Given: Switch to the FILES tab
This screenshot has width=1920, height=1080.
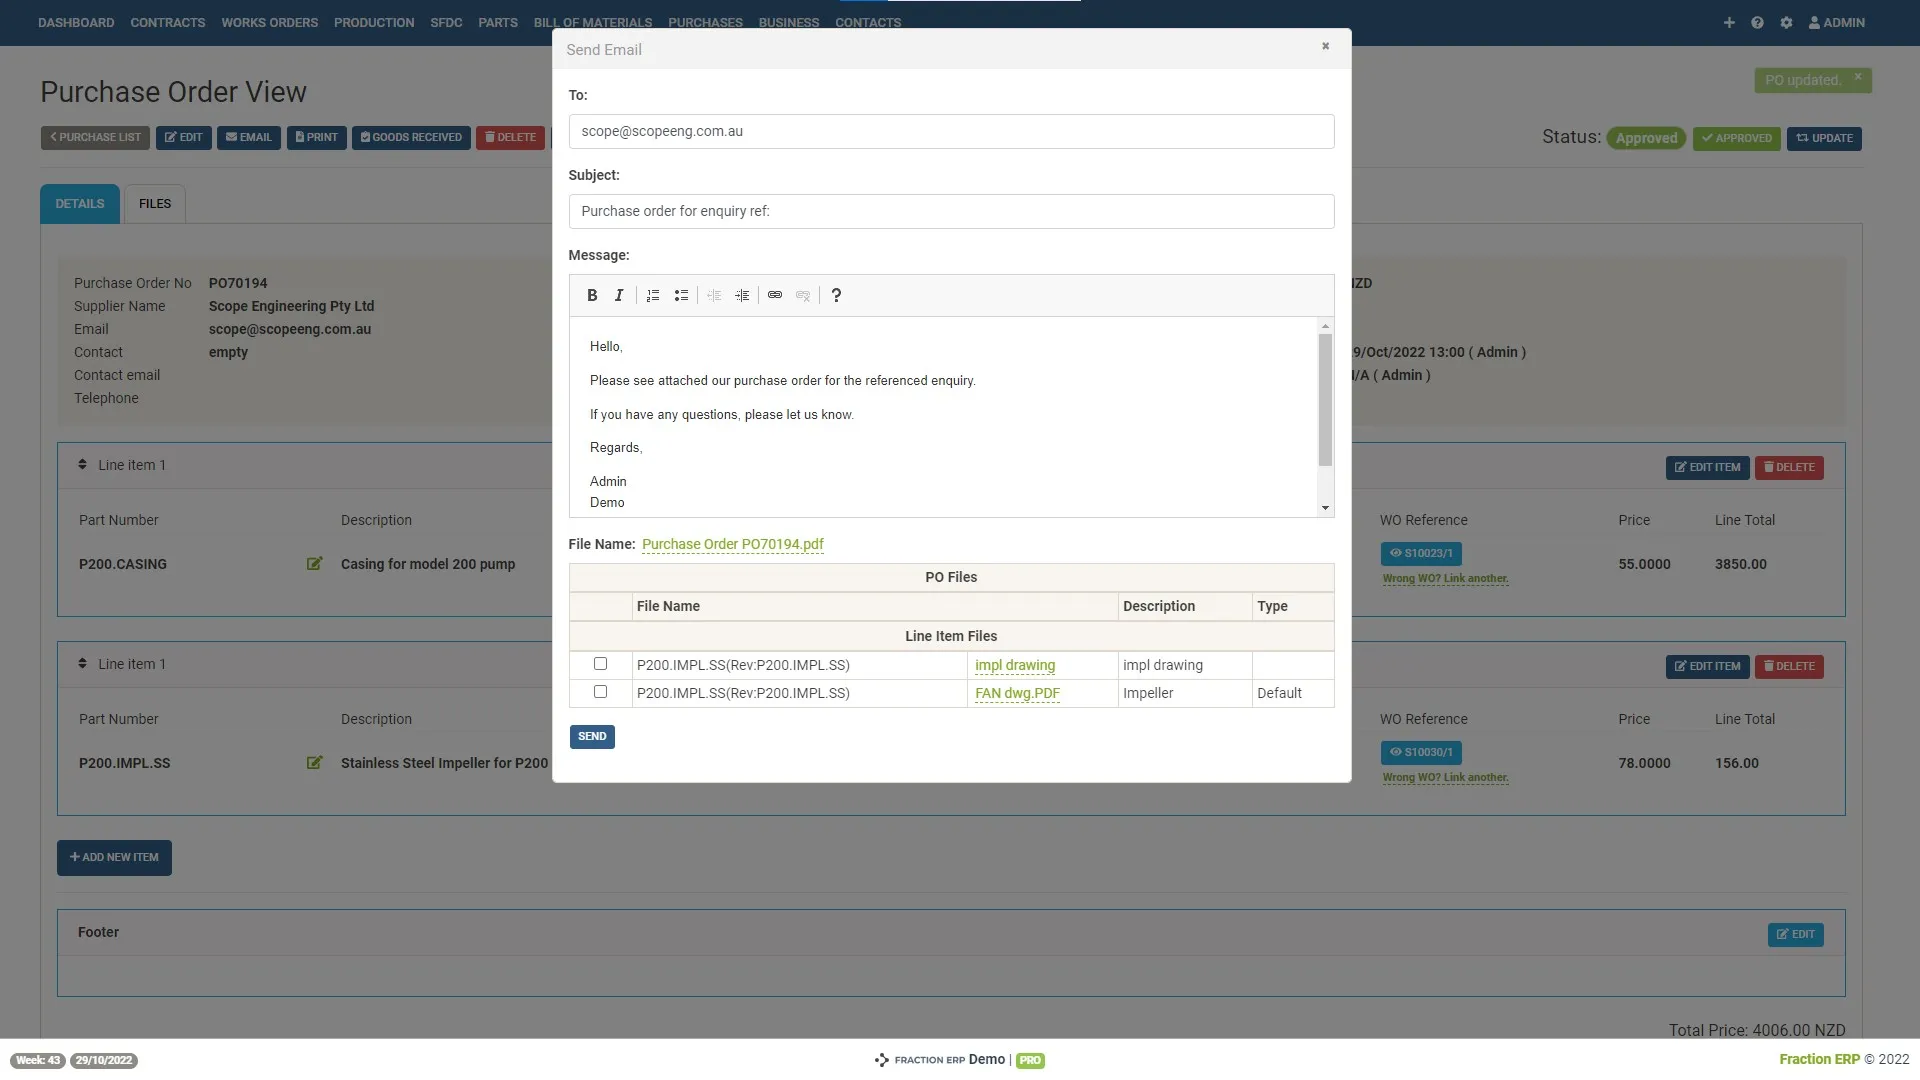Looking at the screenshot, I should [x=154, y=204].
